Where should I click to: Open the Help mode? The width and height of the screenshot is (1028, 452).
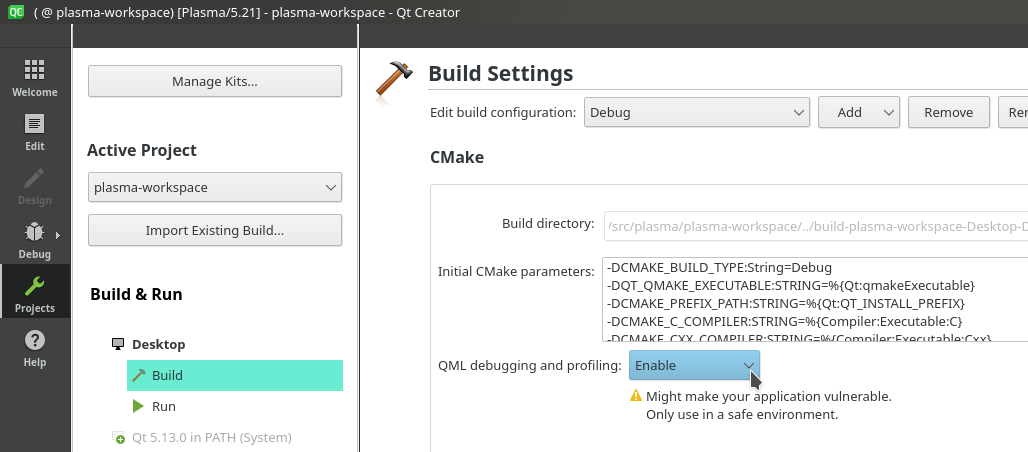35,346
